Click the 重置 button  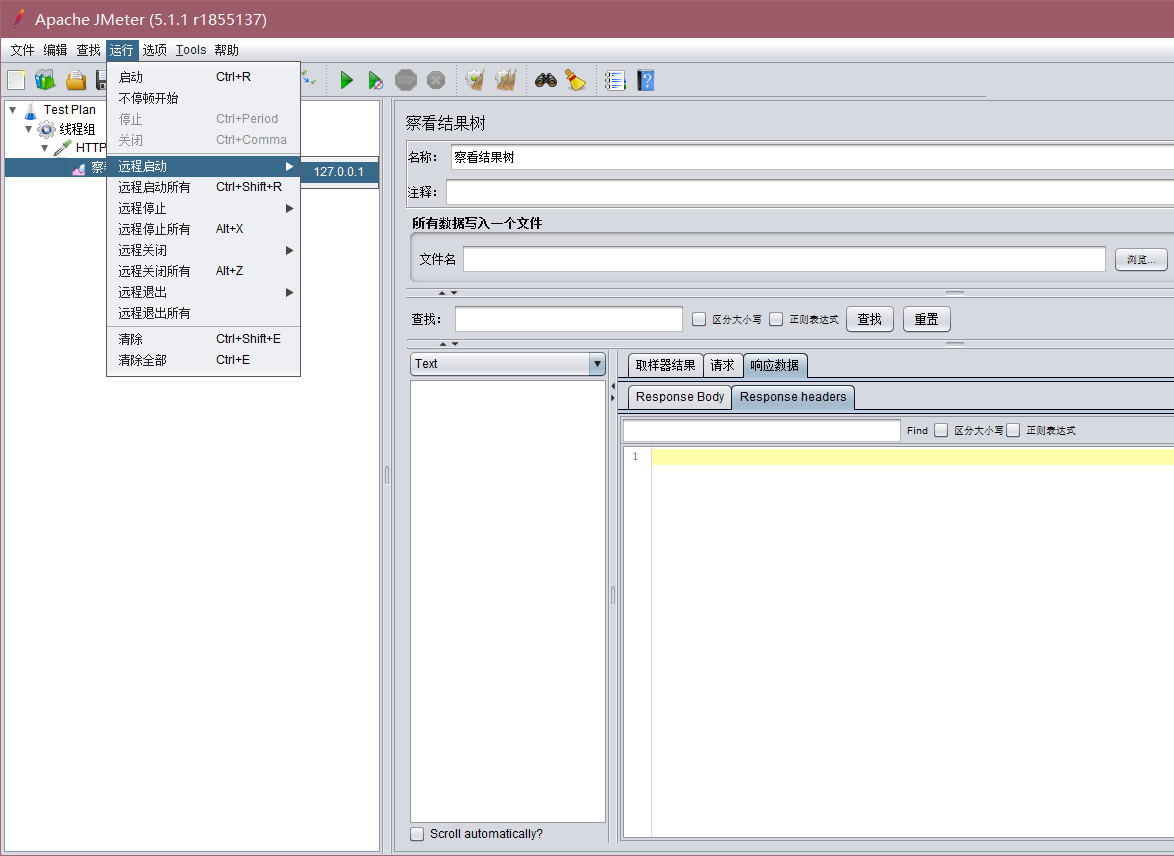coord(926,319)
